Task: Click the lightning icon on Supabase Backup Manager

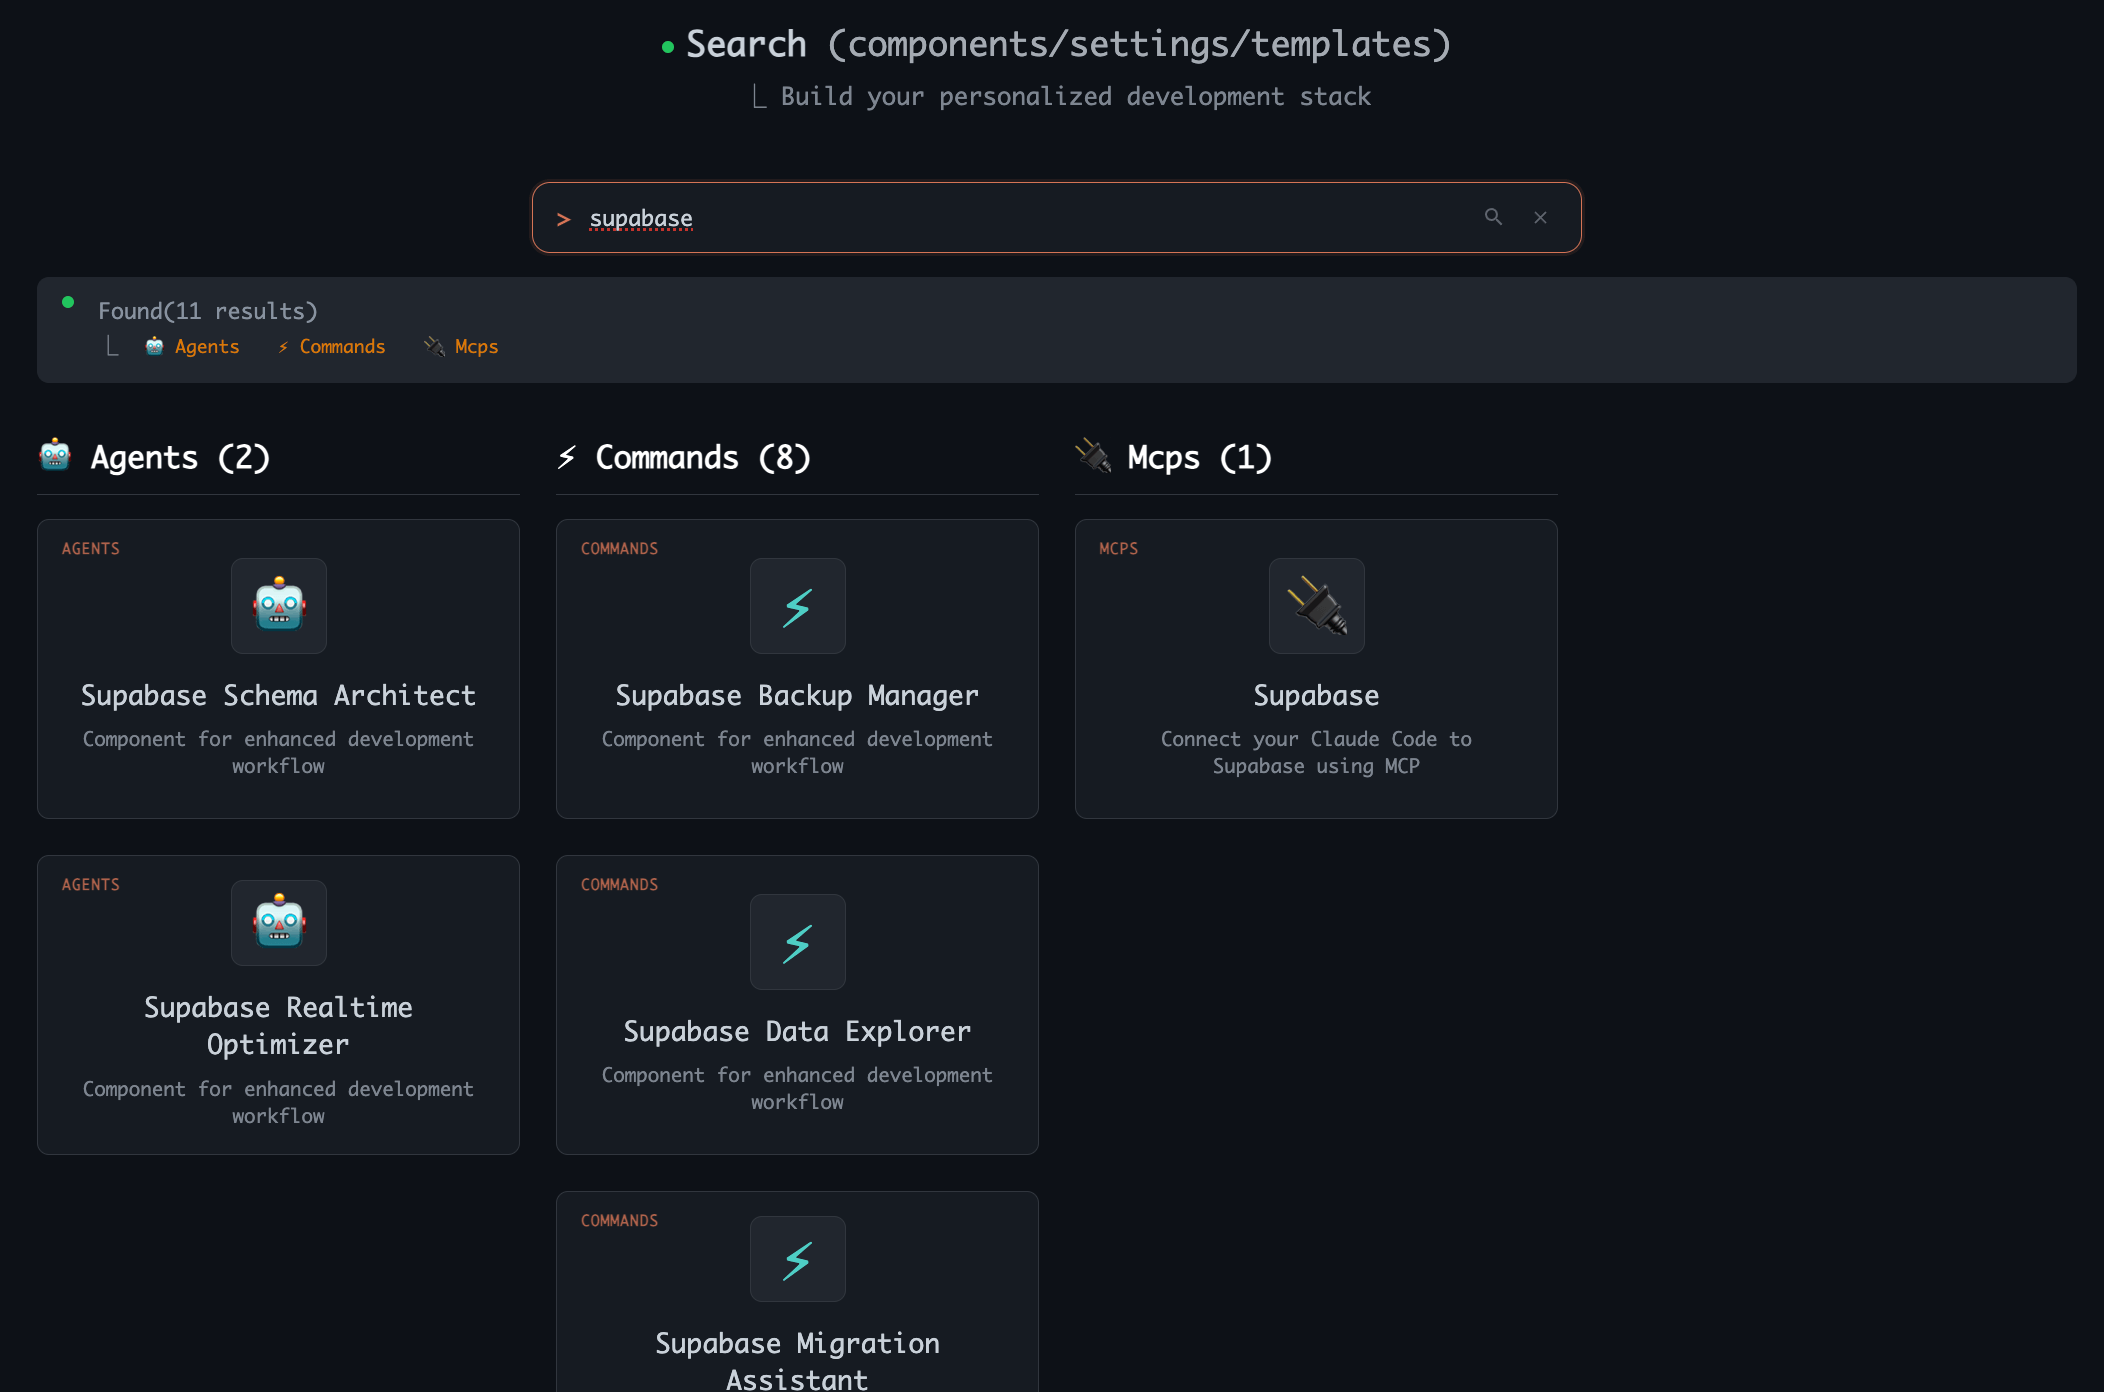Action: tap(797, 606)
